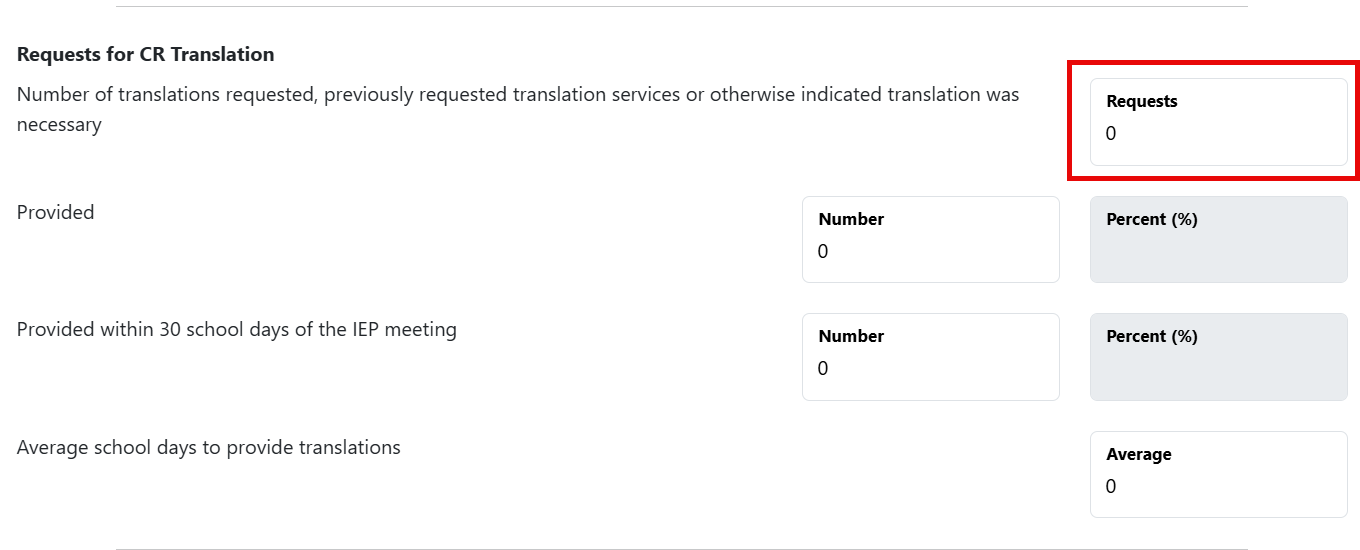Click the 0 value in the Requests box
Viewport: 1360px width, 550px height.
(x=1111, y=134)
